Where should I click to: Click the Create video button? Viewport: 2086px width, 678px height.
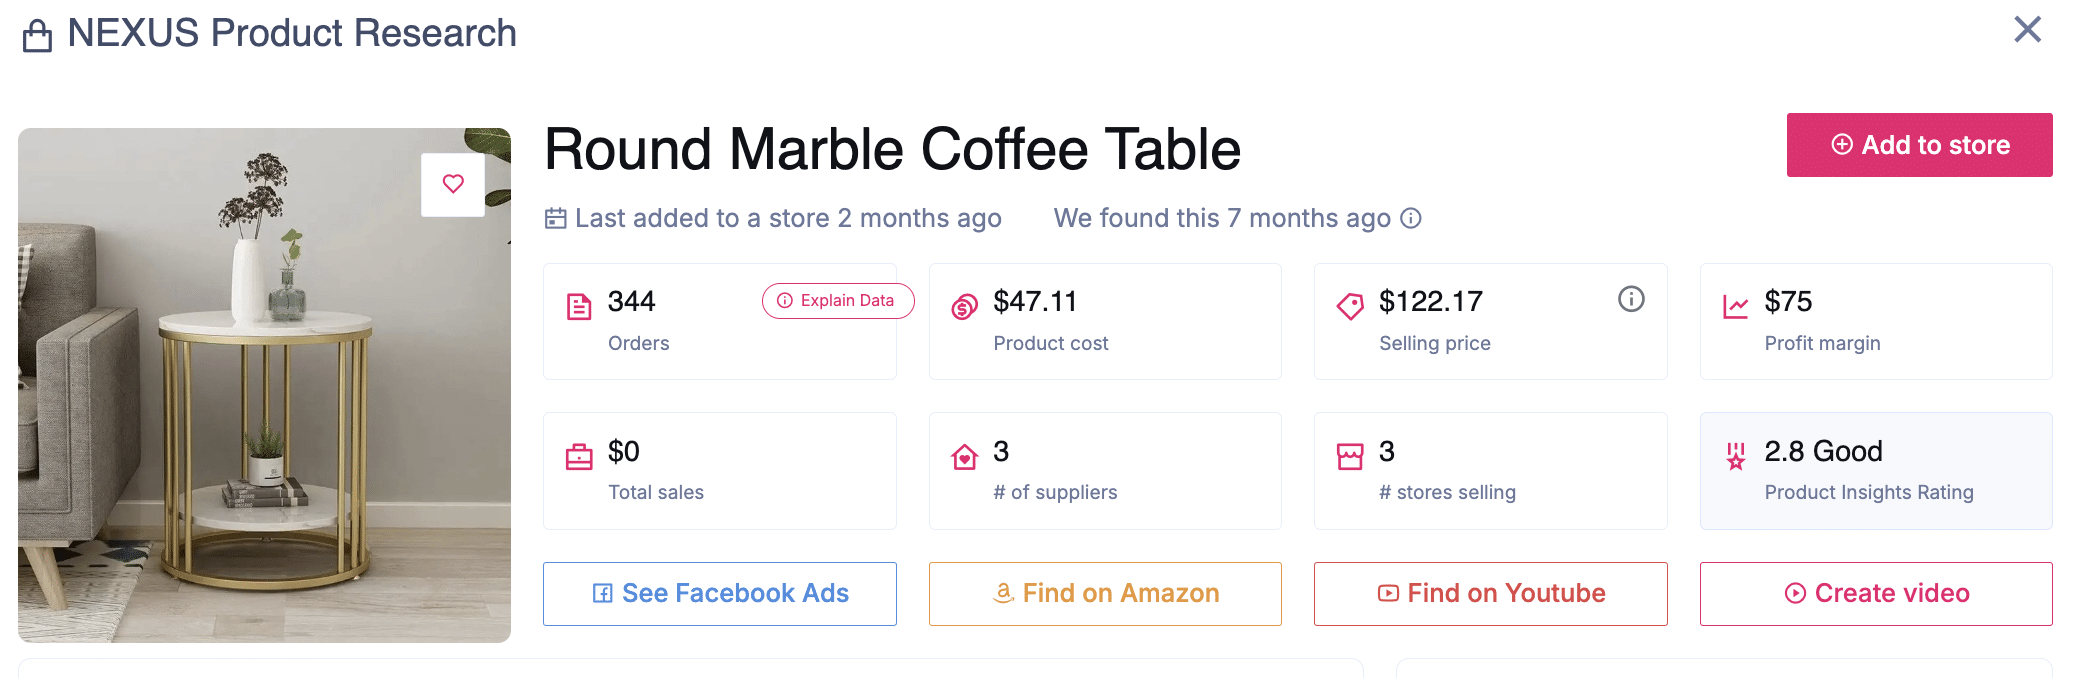click(x=1875, y=593)
